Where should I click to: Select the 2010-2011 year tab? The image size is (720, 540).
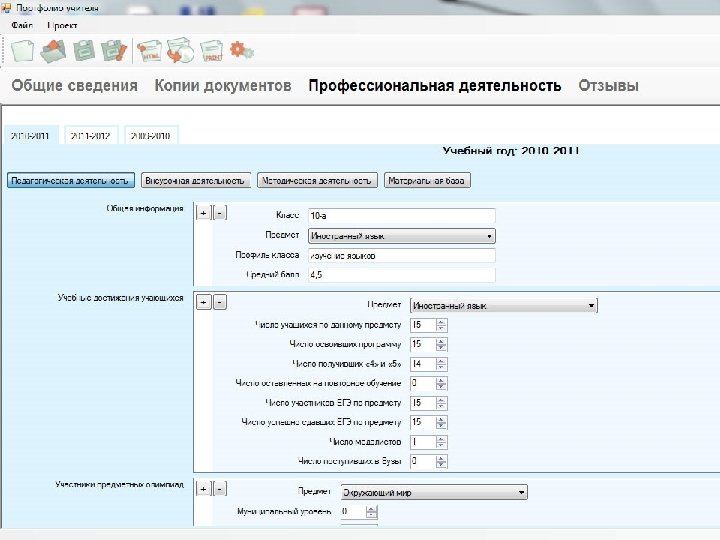click(x=30, y=135)
